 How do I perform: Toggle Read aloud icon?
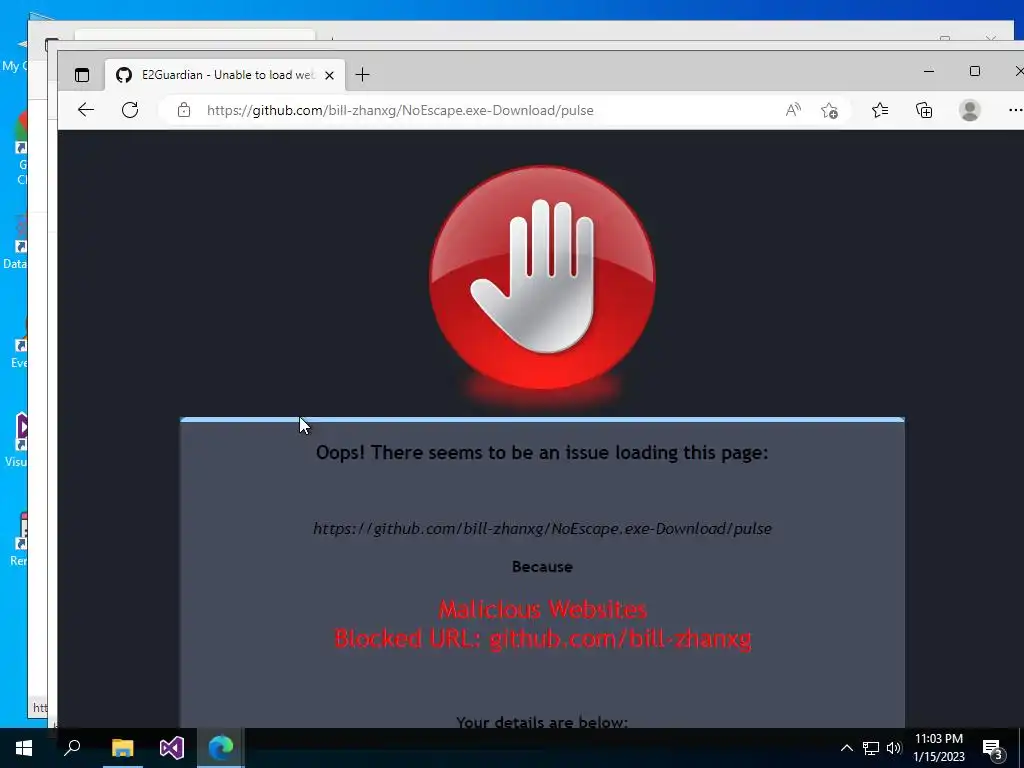tap(793, 110)
